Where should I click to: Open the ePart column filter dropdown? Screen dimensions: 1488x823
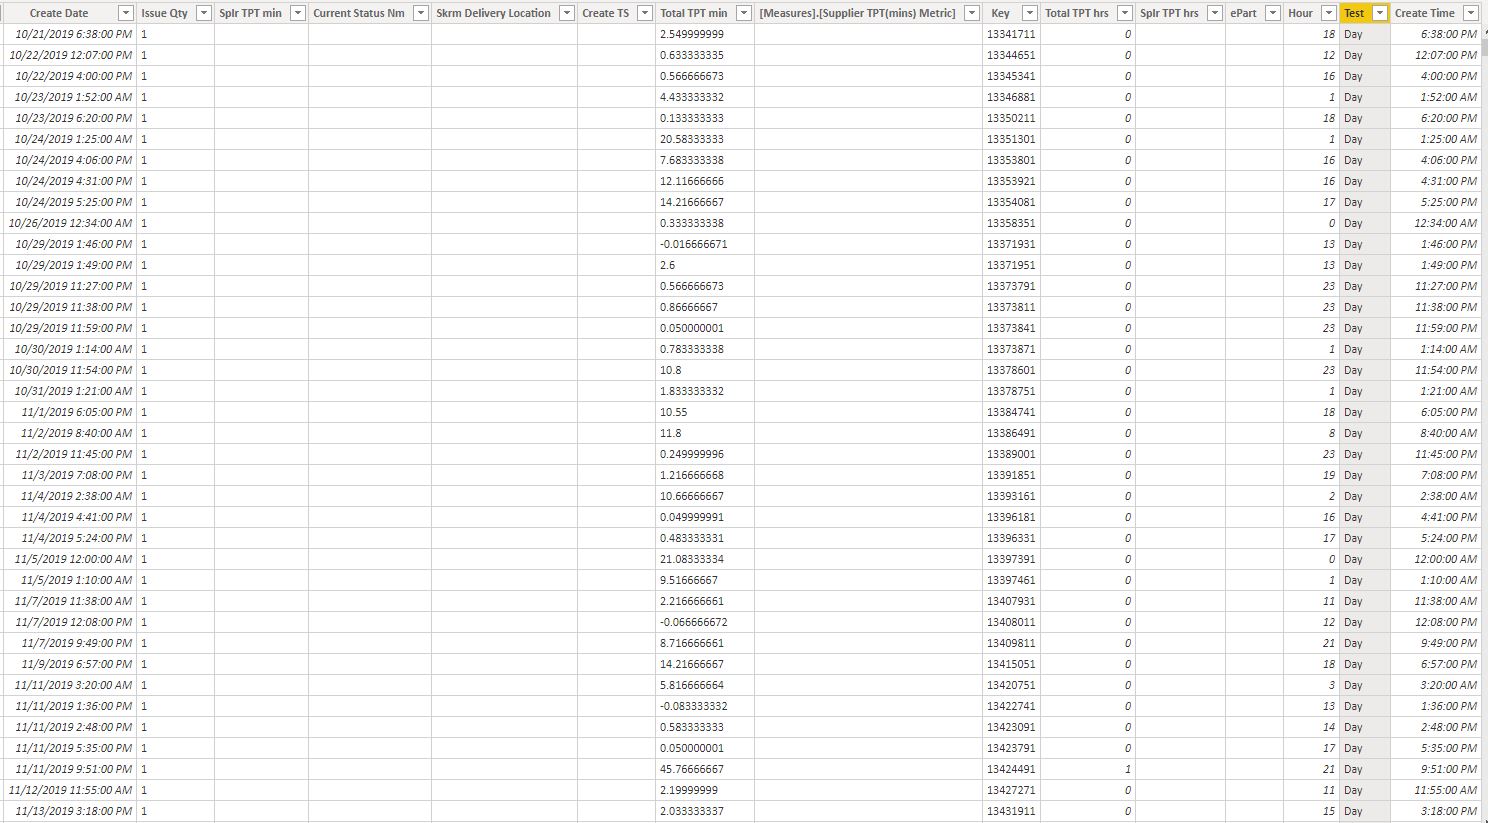point(1272,13)
